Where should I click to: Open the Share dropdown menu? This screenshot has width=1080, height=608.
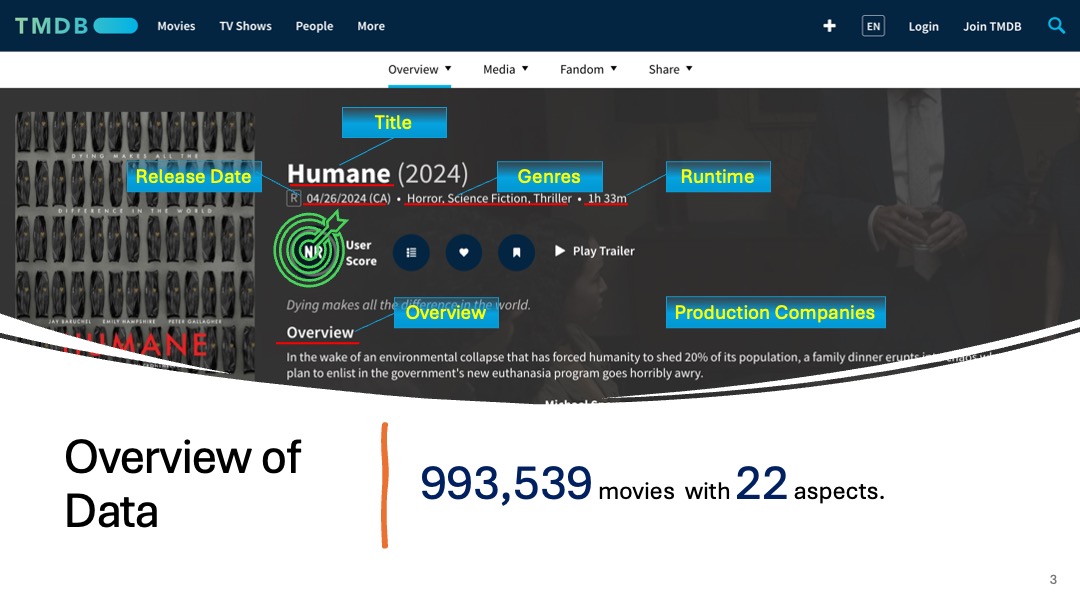(670, 69)
